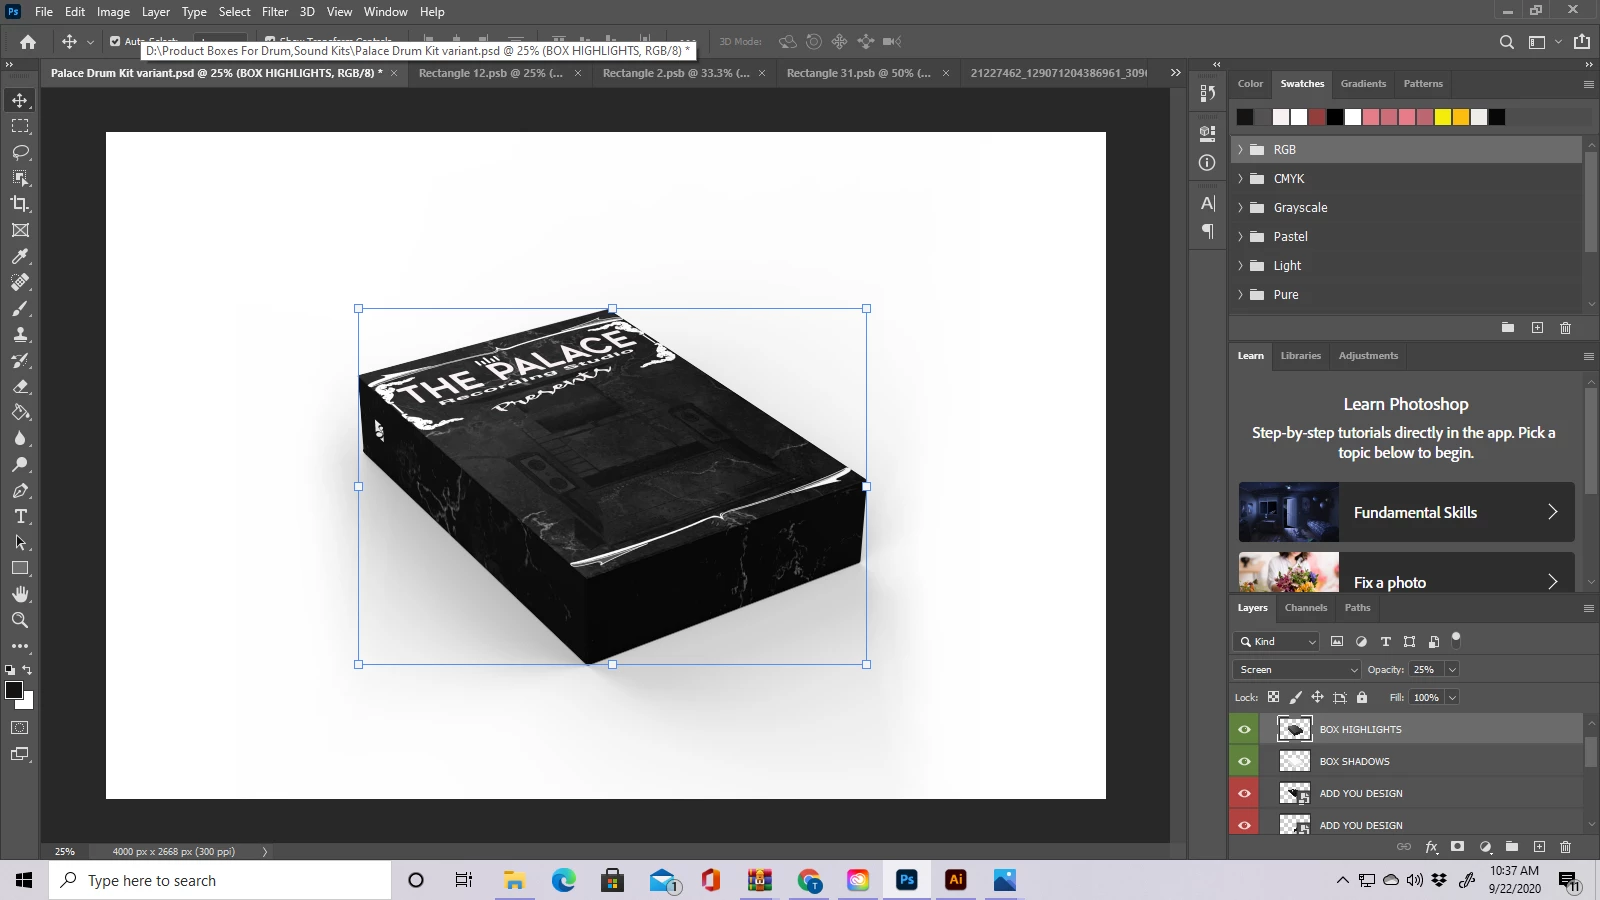Select the Rectangle shape tool
Image resolution: width=1600 pixels, height=900 pixels.
[20, 568]
